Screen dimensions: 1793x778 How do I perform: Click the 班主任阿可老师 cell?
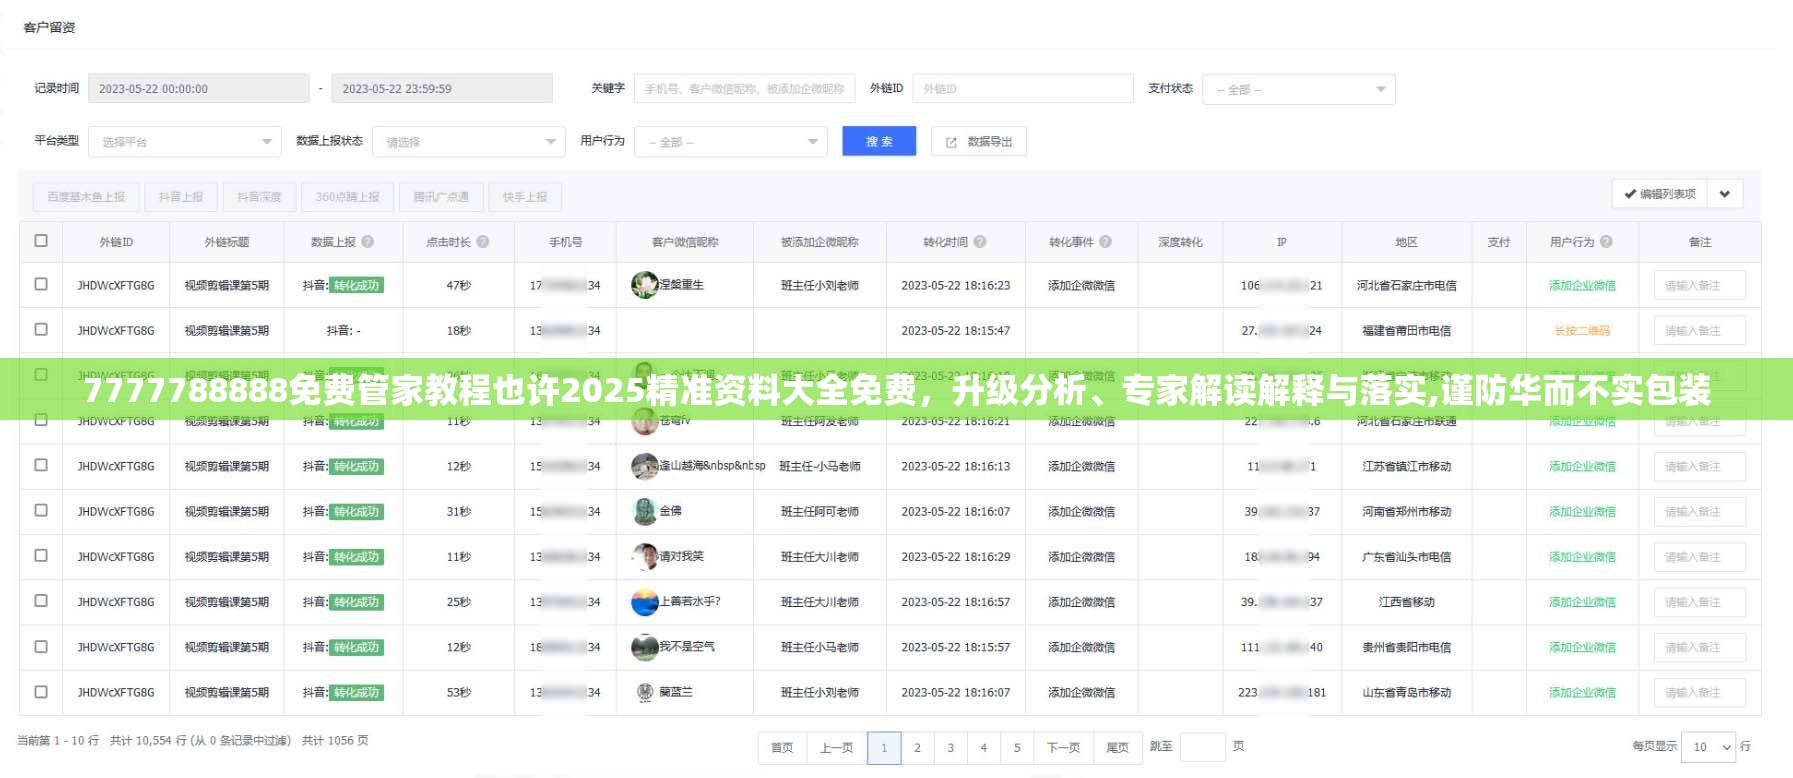[819, 512]
